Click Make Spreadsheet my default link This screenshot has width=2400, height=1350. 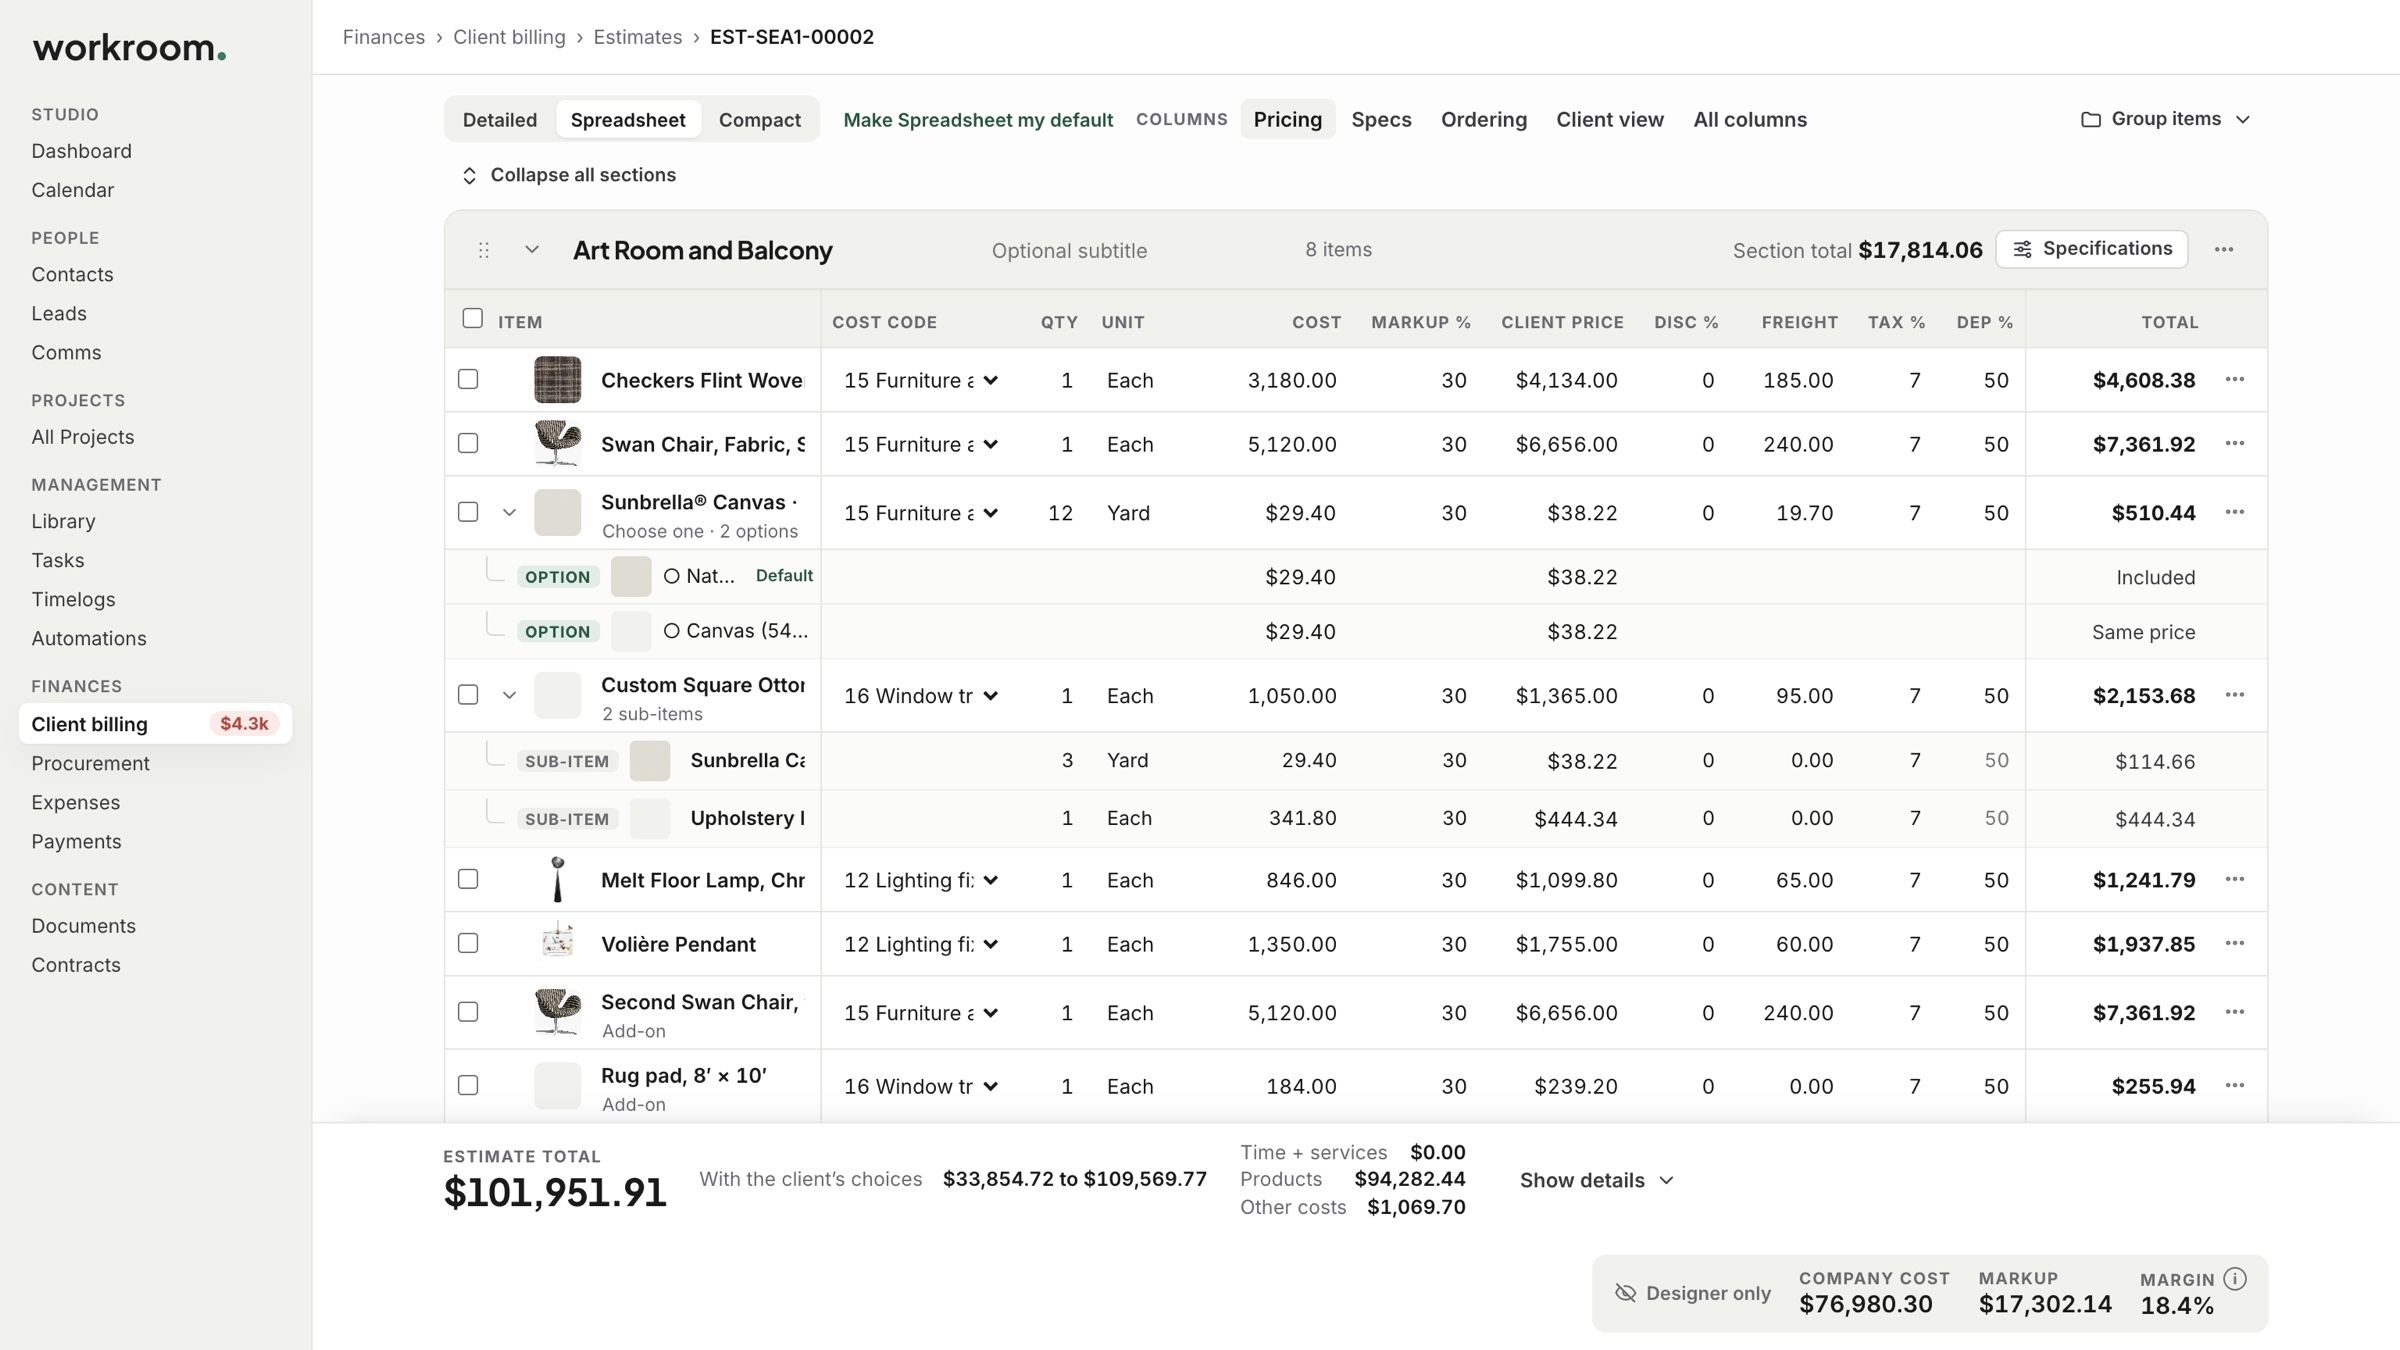pos(978,120)
